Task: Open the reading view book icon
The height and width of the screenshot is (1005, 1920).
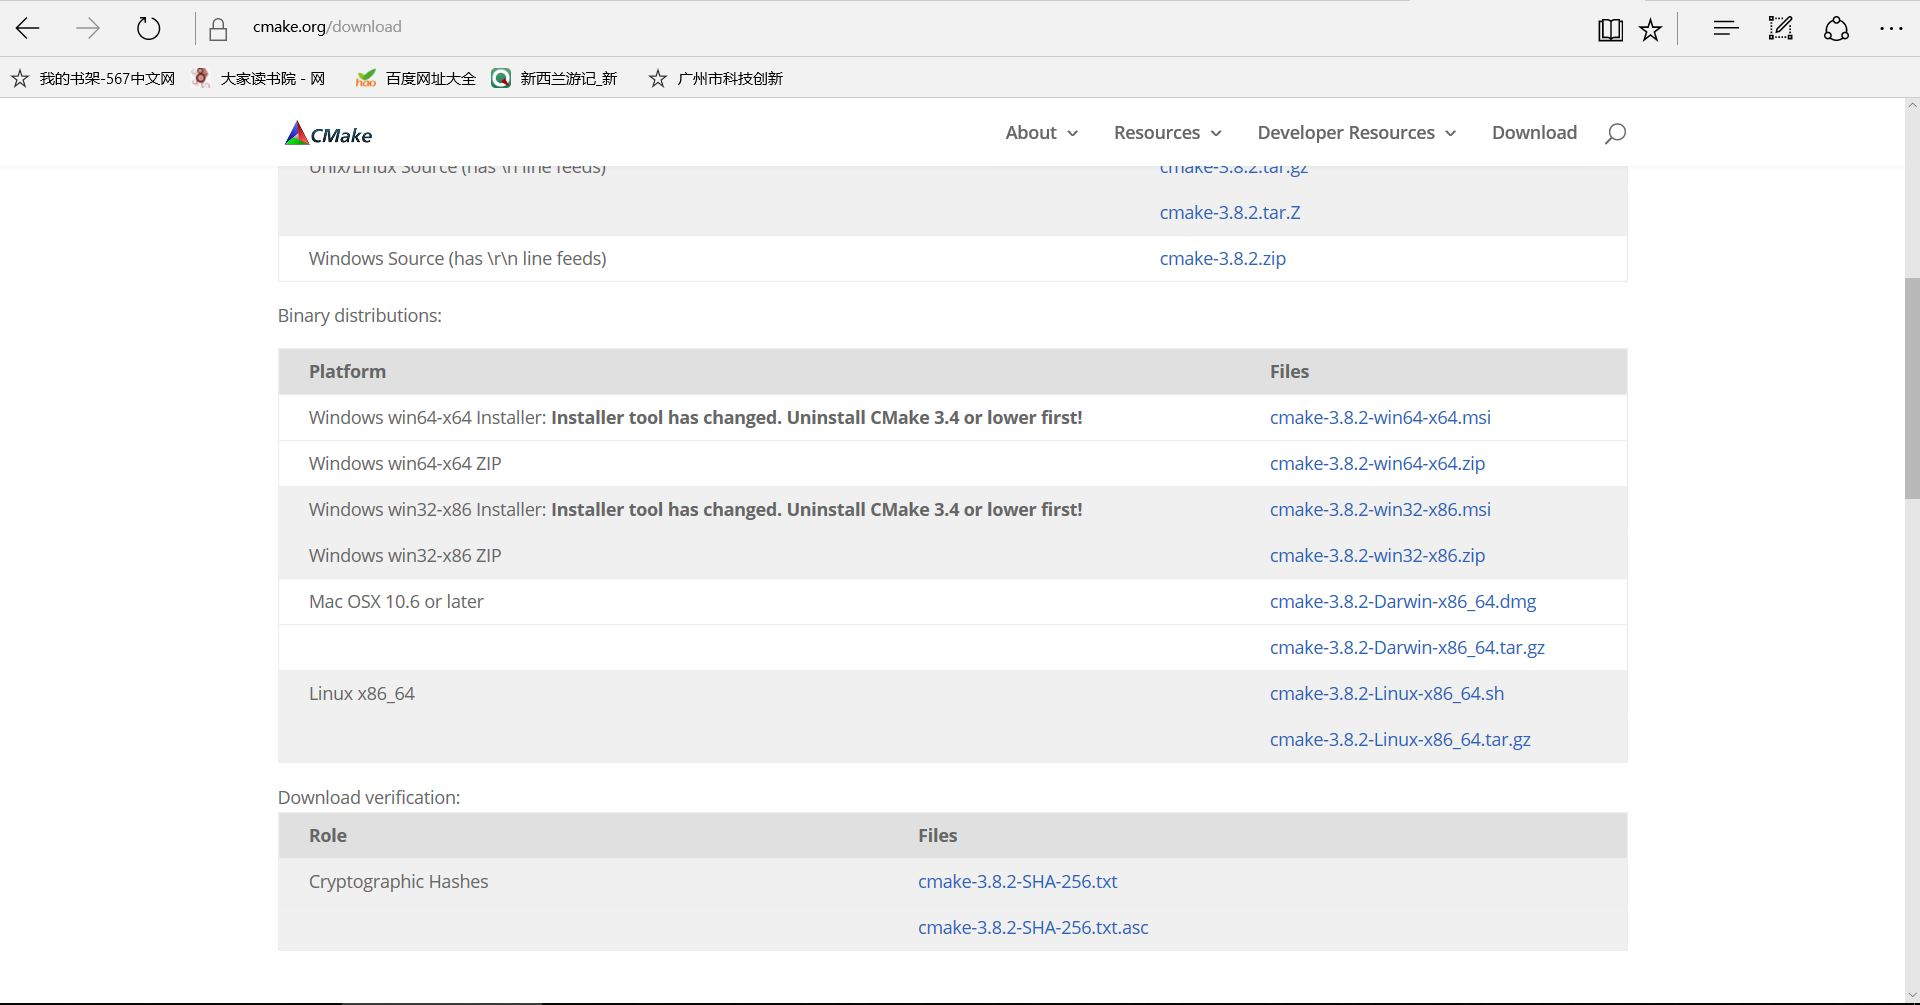Action: point(1610,30)
